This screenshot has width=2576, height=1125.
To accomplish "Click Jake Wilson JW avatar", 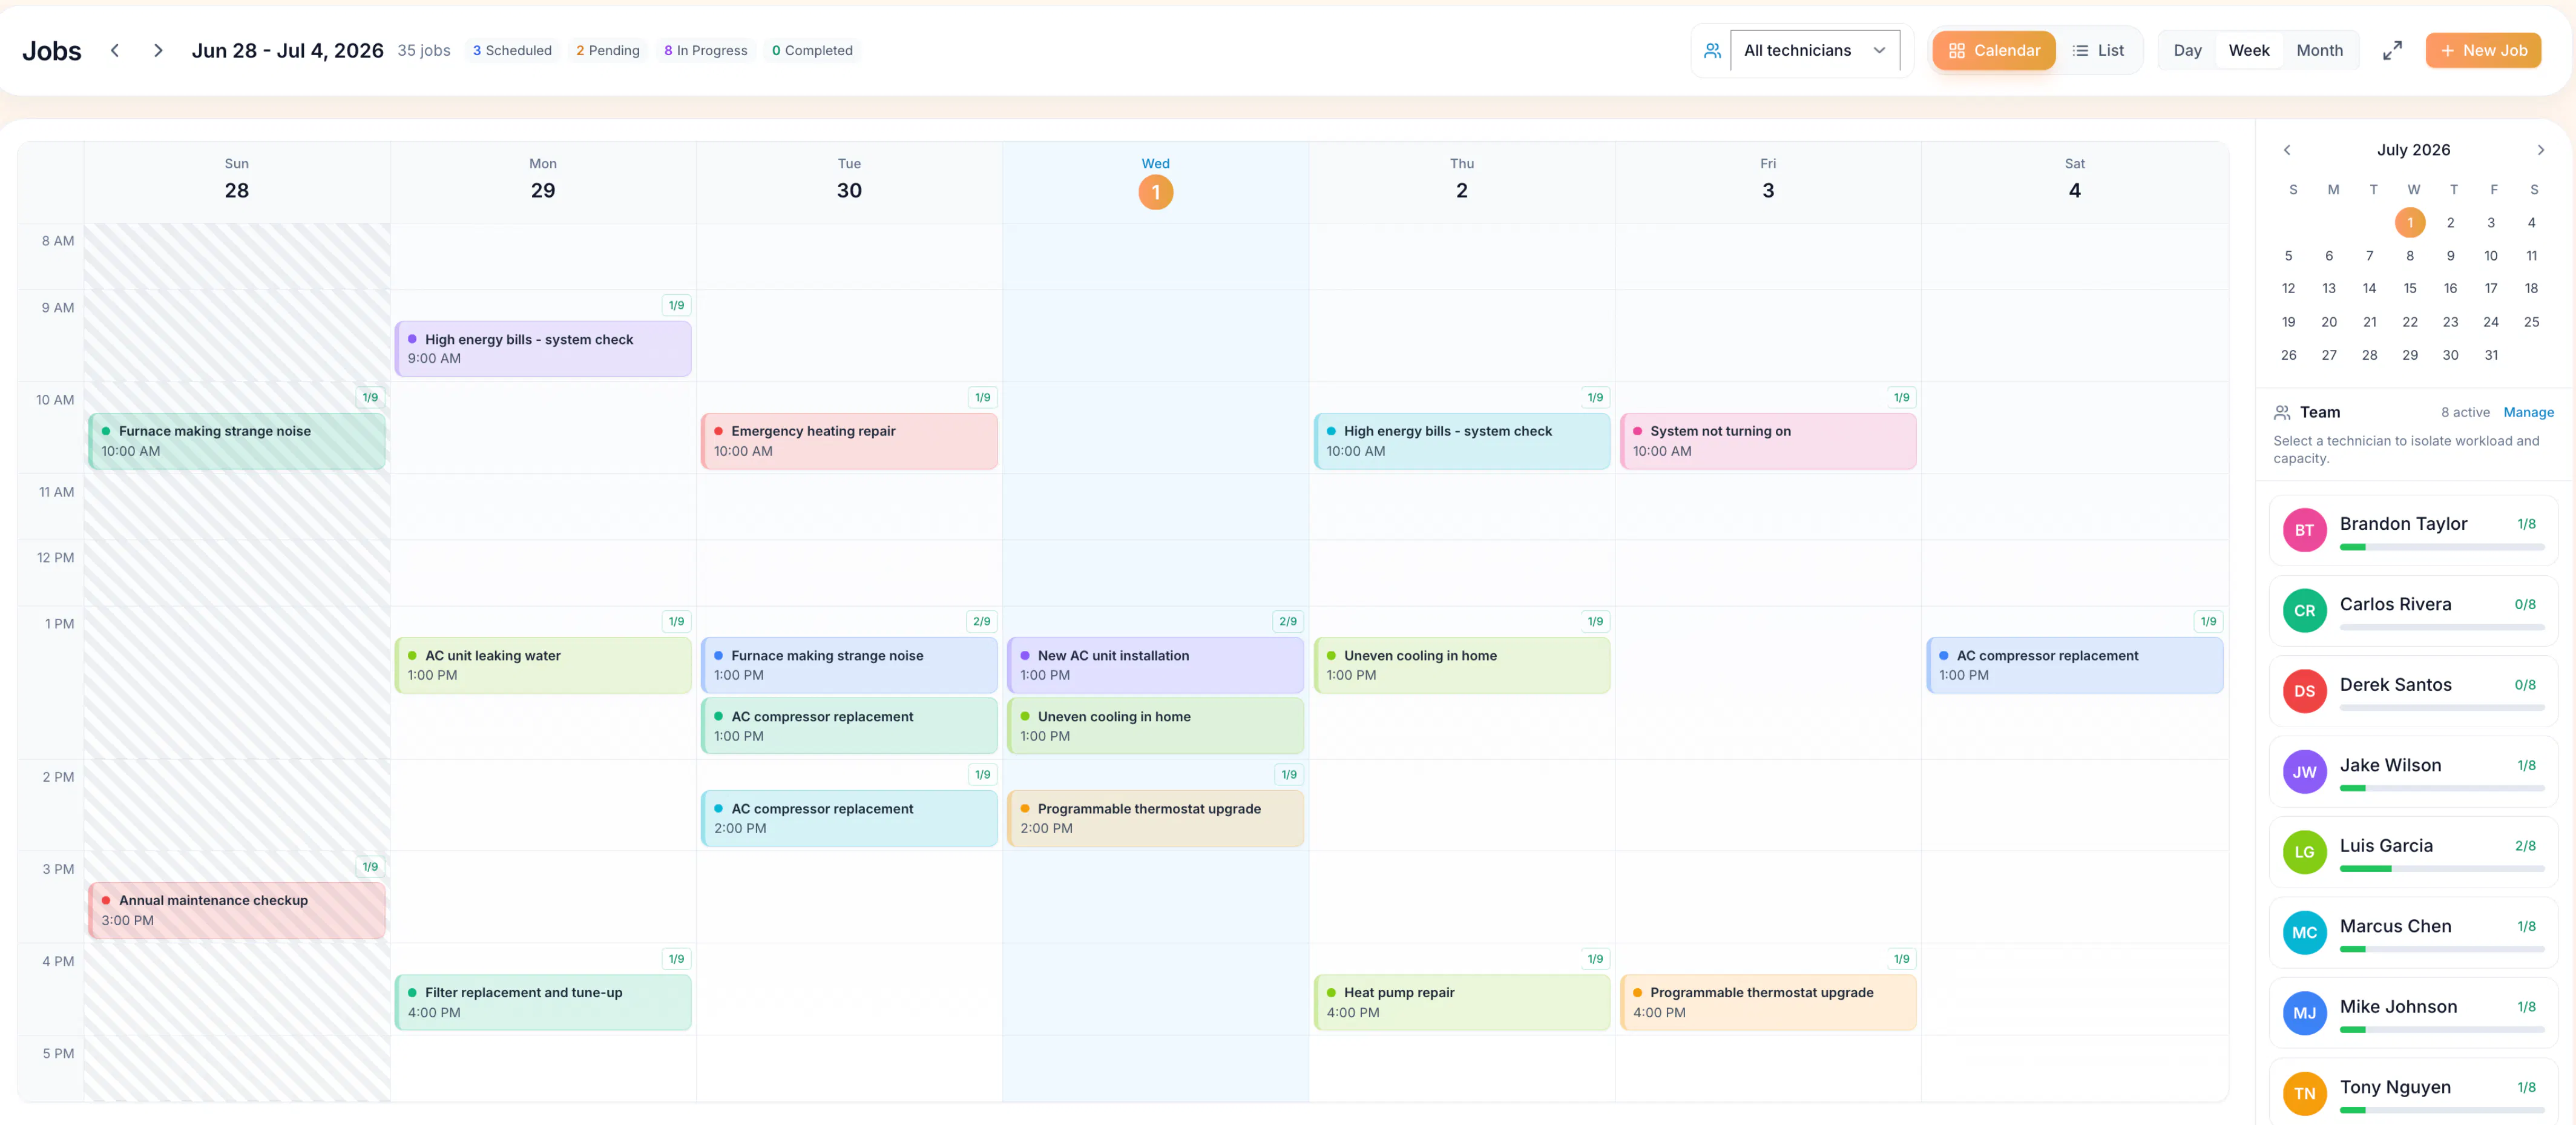I will click(x=2304, y=772).
